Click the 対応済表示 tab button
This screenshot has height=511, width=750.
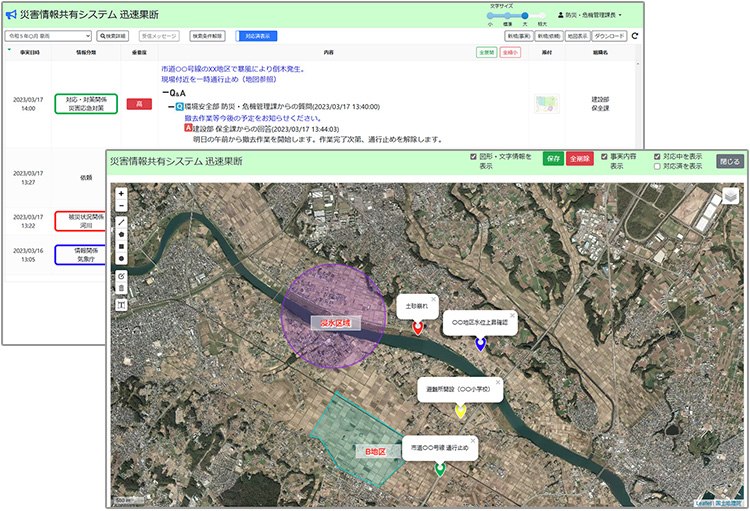[257, 36]
